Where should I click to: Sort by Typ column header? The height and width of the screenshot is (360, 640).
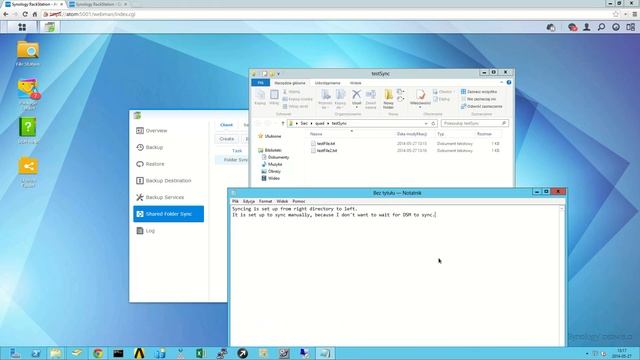tap(440, 134)
